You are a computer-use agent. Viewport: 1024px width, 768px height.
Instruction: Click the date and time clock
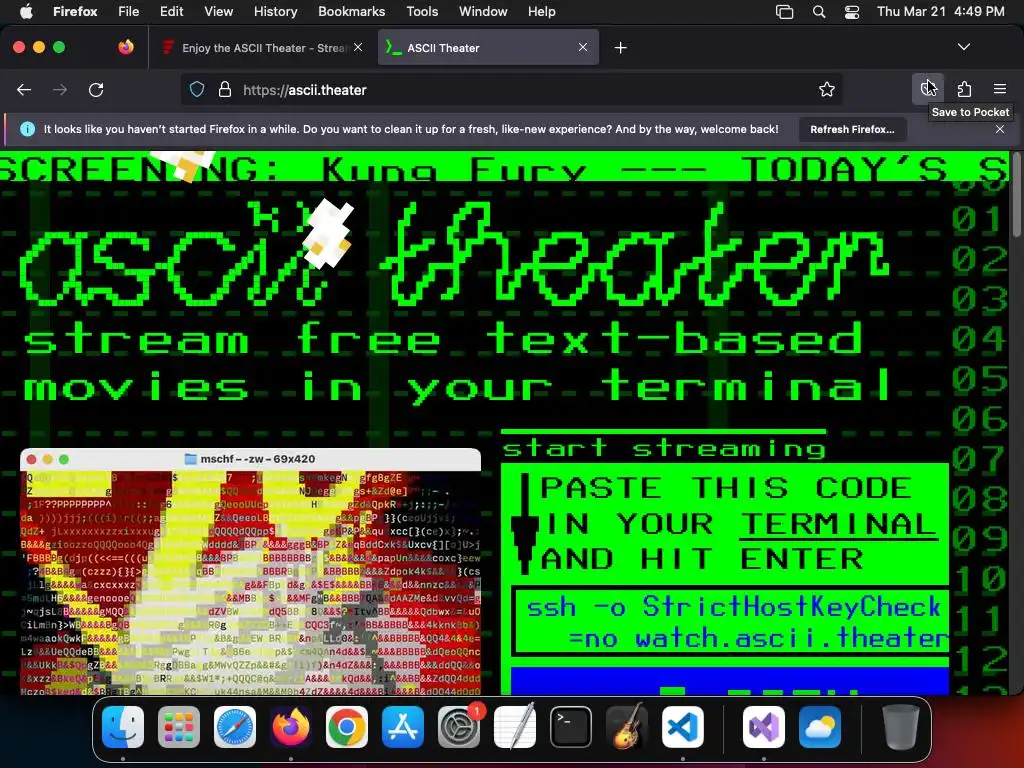(x=940, y=11)
